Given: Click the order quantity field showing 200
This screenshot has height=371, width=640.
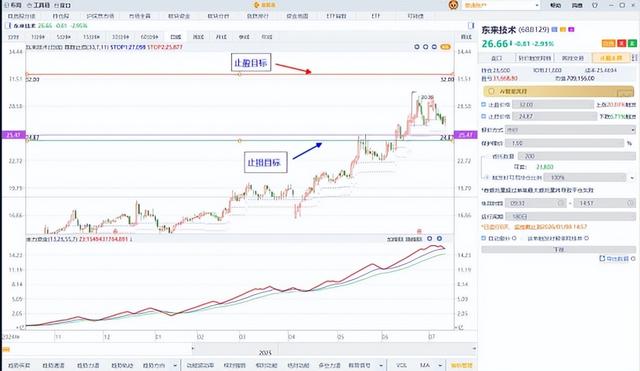Looking at the screenshot, I should pyautogui.click(x=577, y=156).
